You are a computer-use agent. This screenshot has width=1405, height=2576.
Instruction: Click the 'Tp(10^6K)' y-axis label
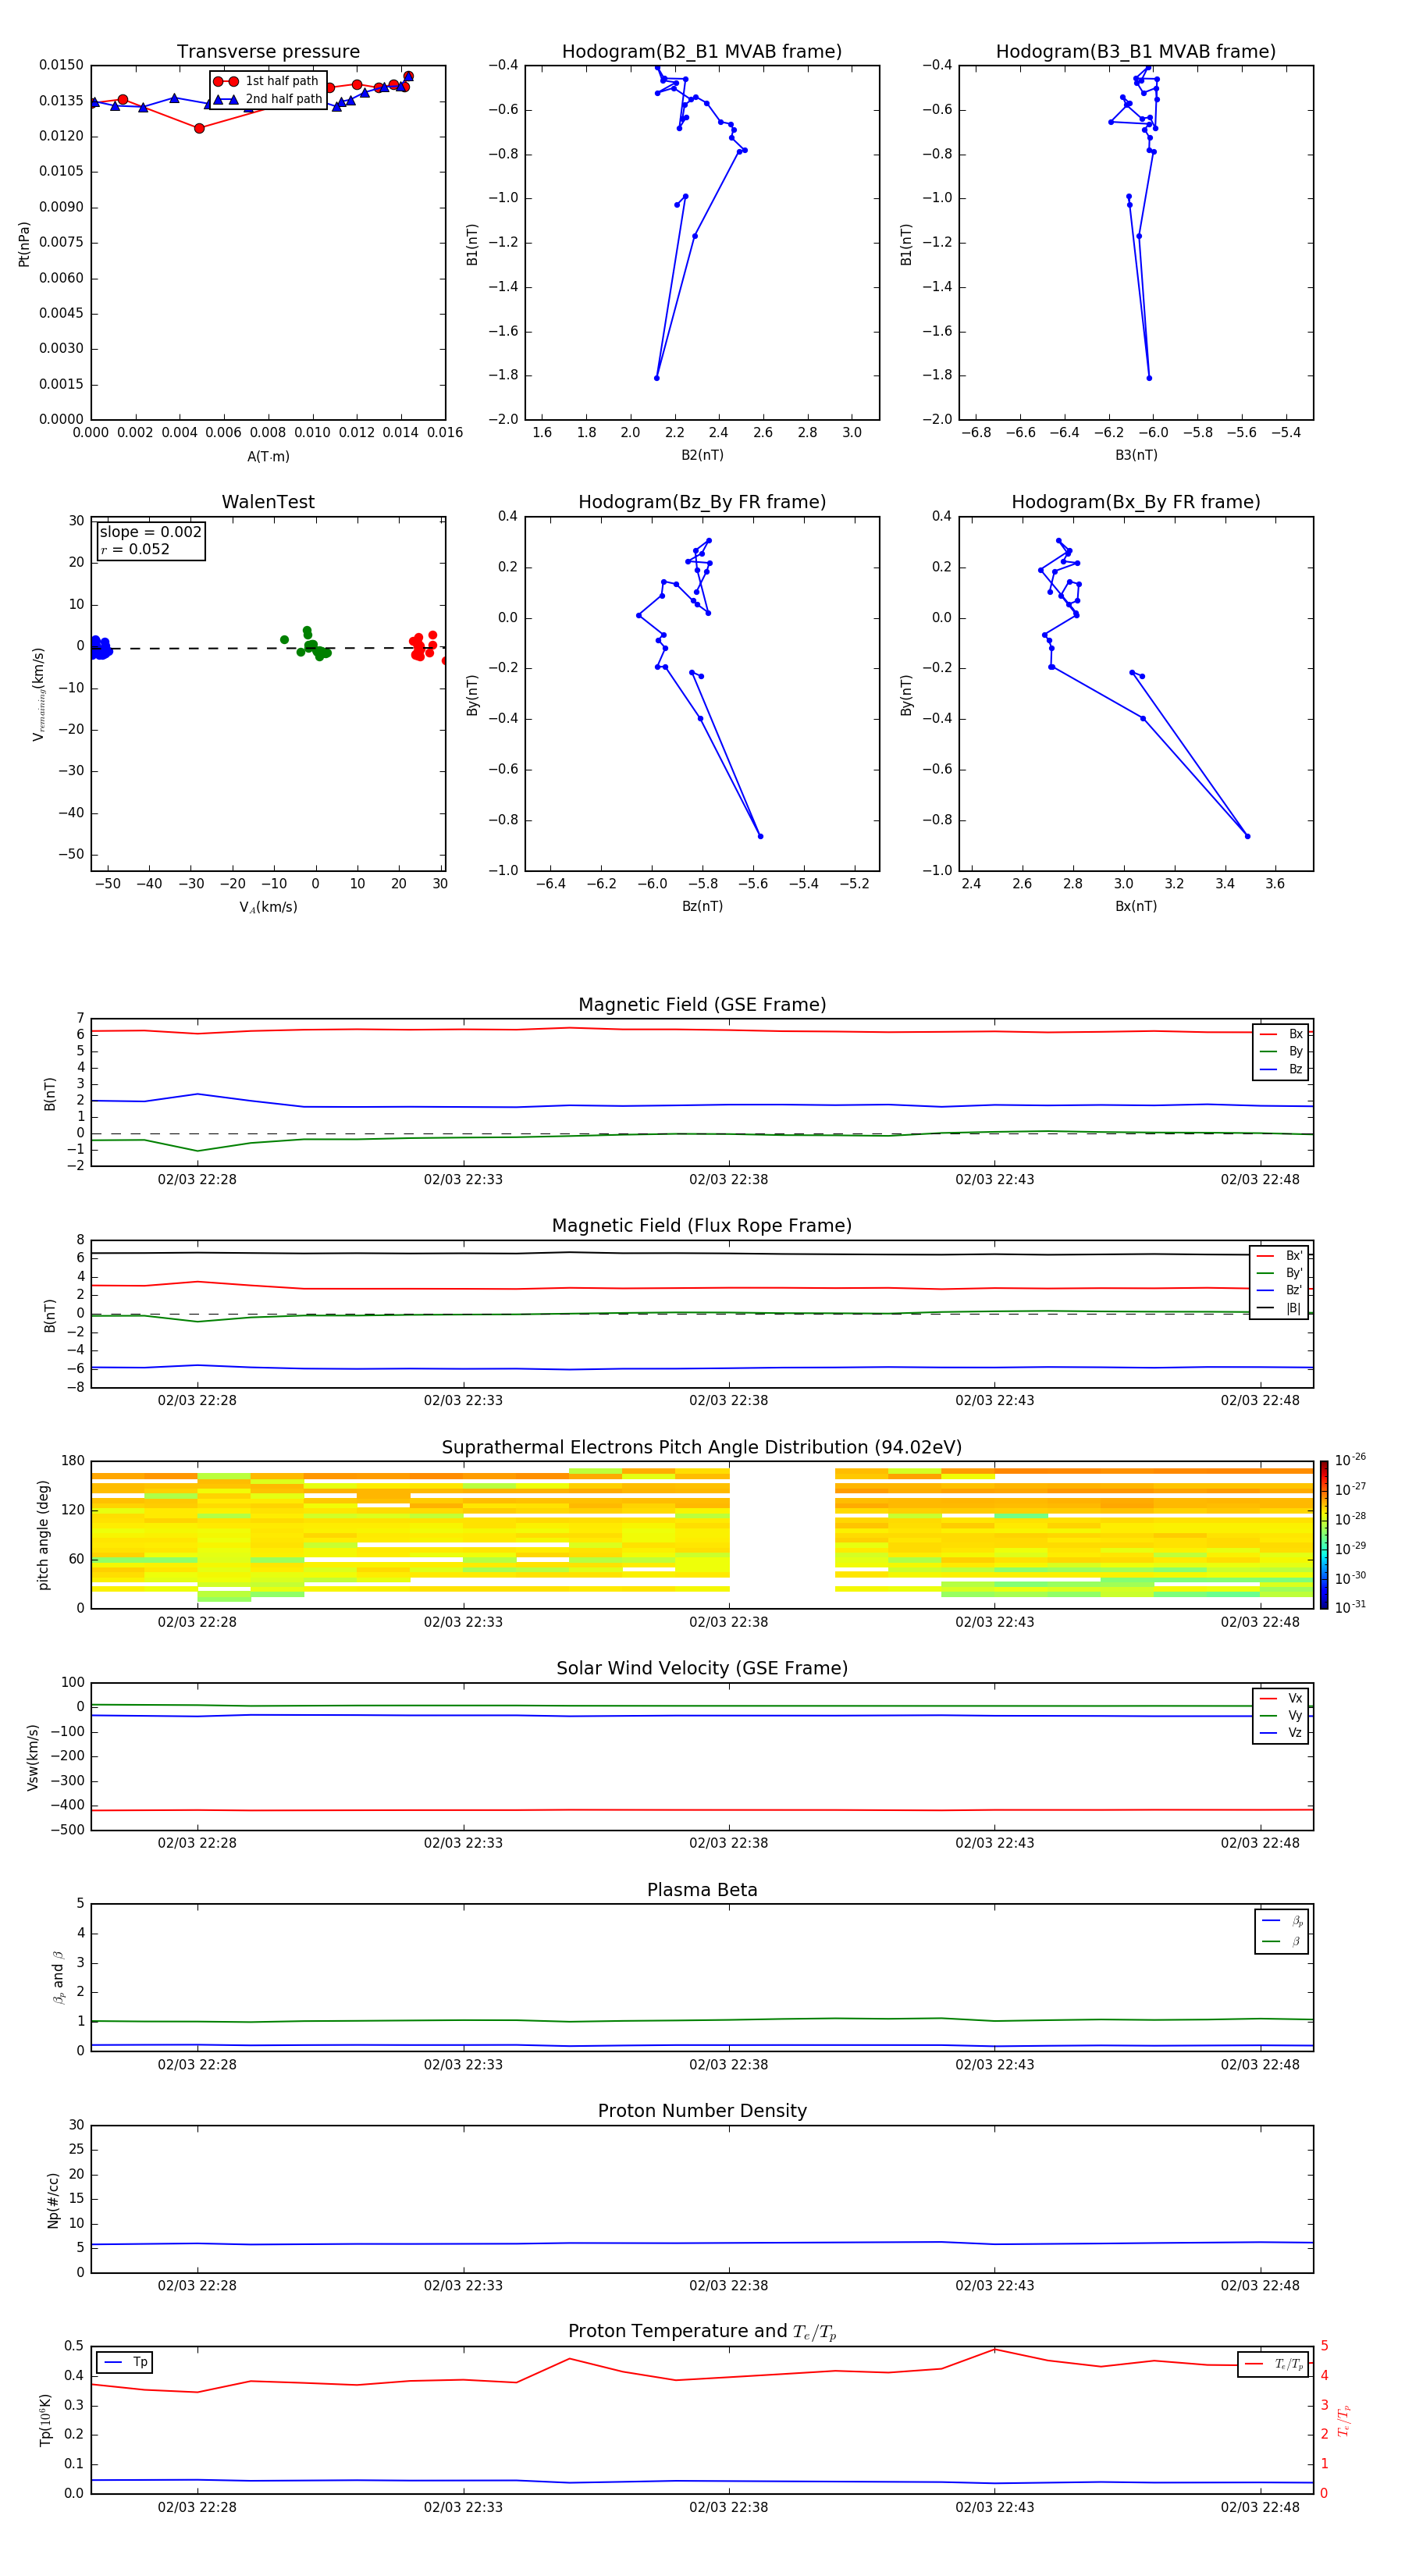(x=45, y=2420)
